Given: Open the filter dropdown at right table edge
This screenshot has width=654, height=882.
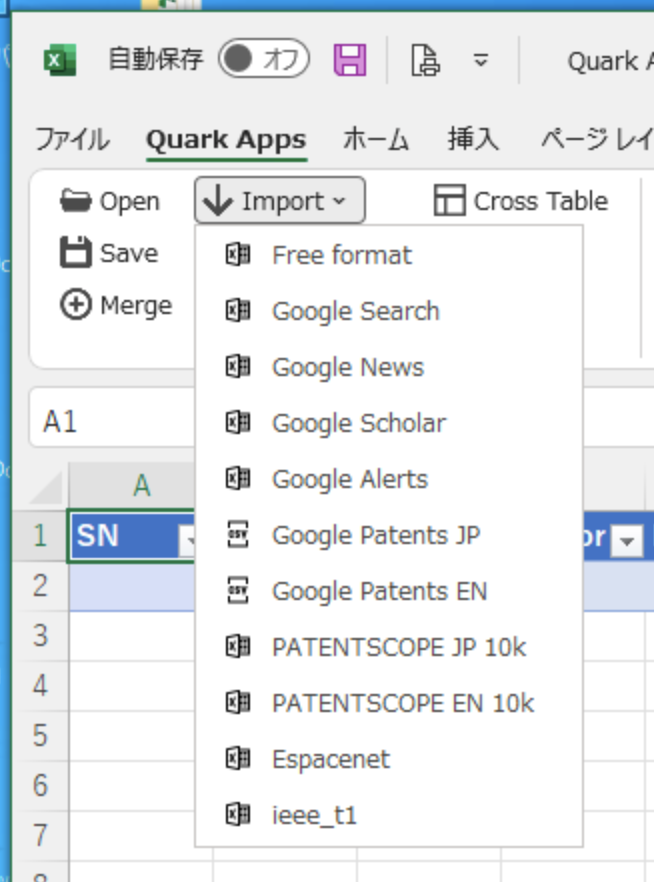Looking at the screenshot, I should (627, 541).
